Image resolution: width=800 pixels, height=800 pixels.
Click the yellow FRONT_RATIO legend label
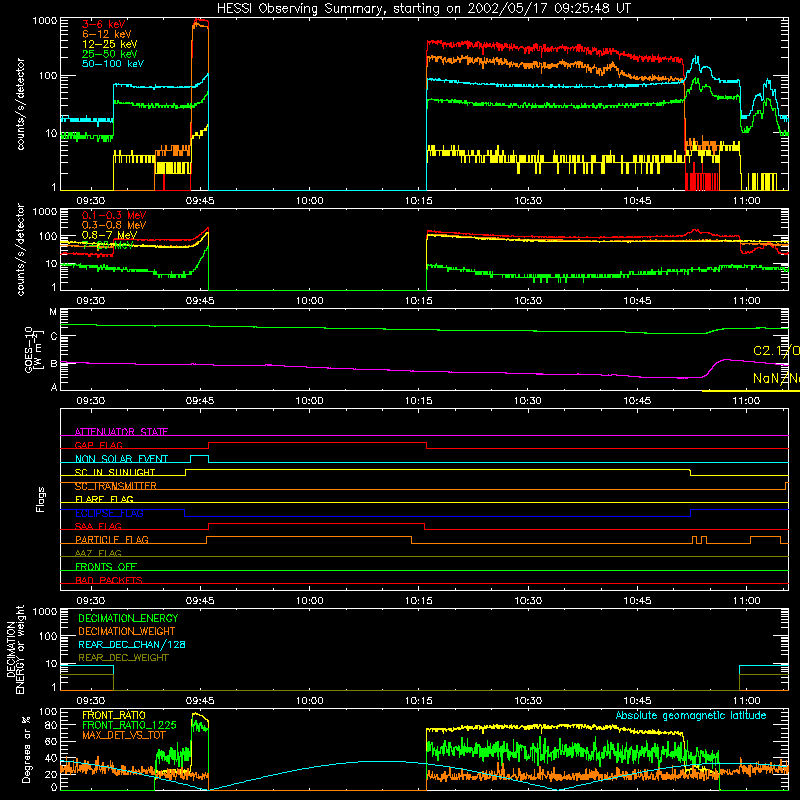[114, 715]
